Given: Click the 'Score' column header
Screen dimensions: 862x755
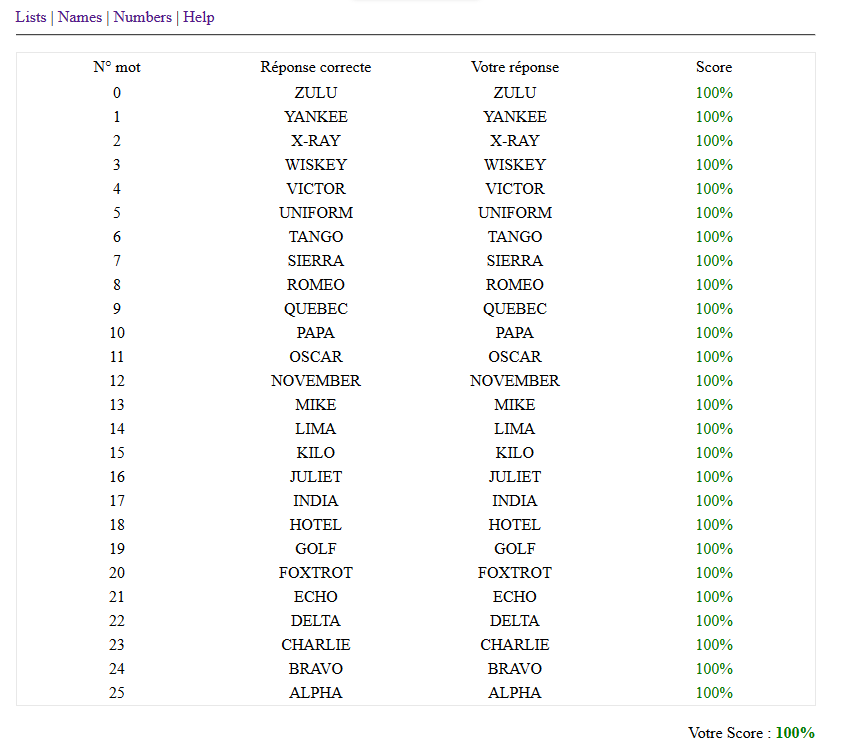Looking at the screenshot, I should [714, 67].
